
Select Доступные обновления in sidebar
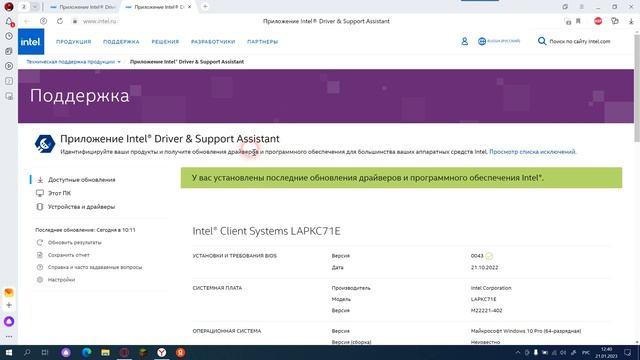pos(82,180)
